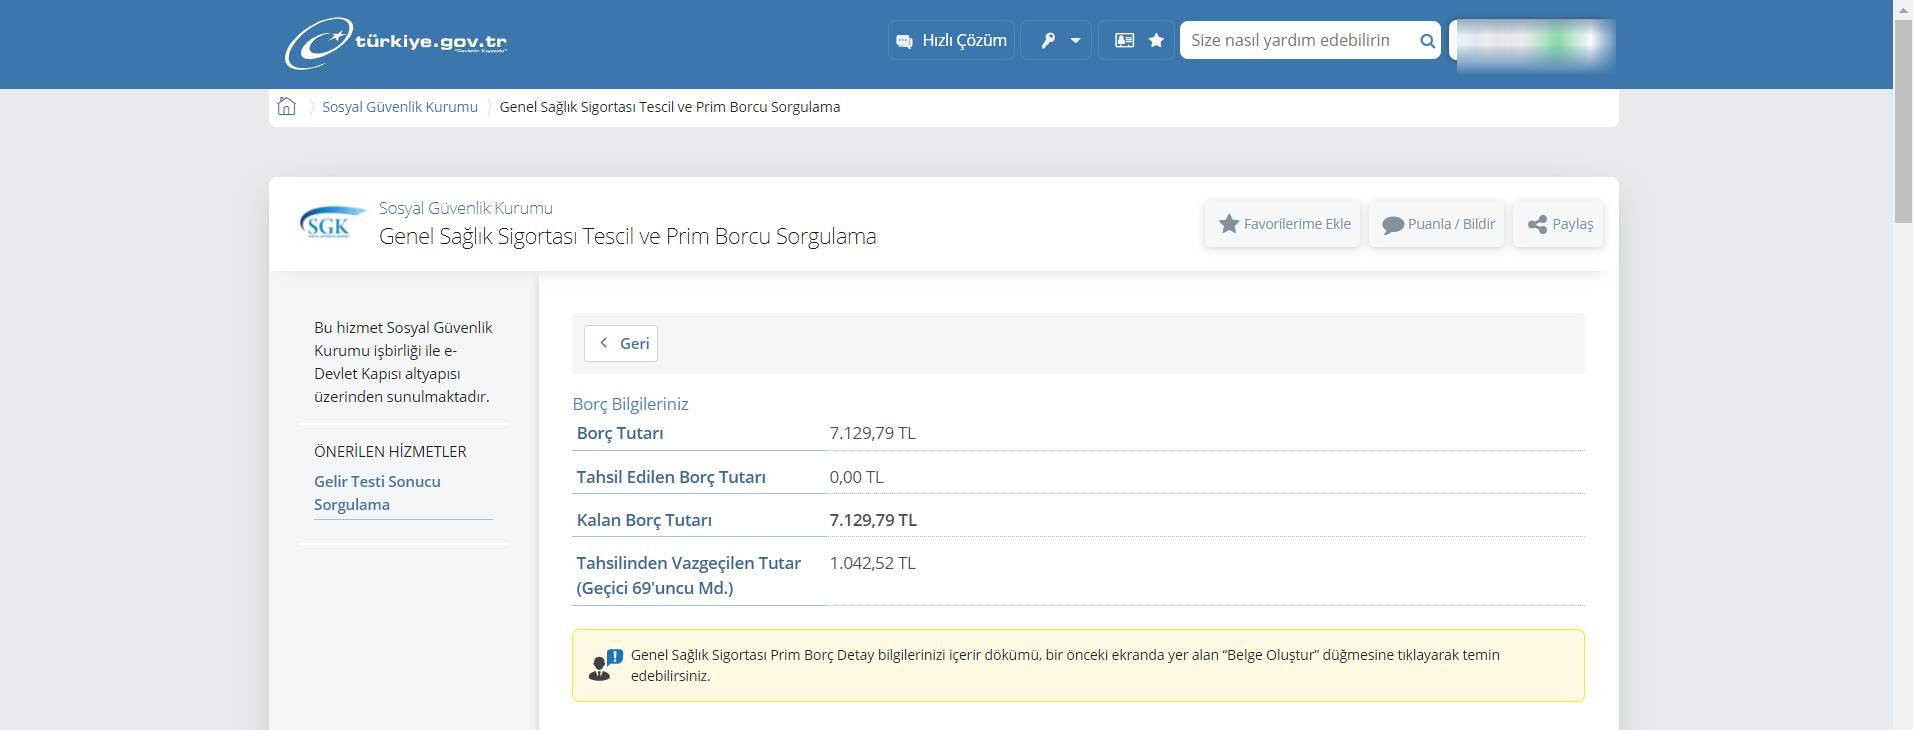Screen dimensions: 1913x730
Task: Focus the 'Size nasıl yardım edebilirim' search field
Action: [1296, 40]
